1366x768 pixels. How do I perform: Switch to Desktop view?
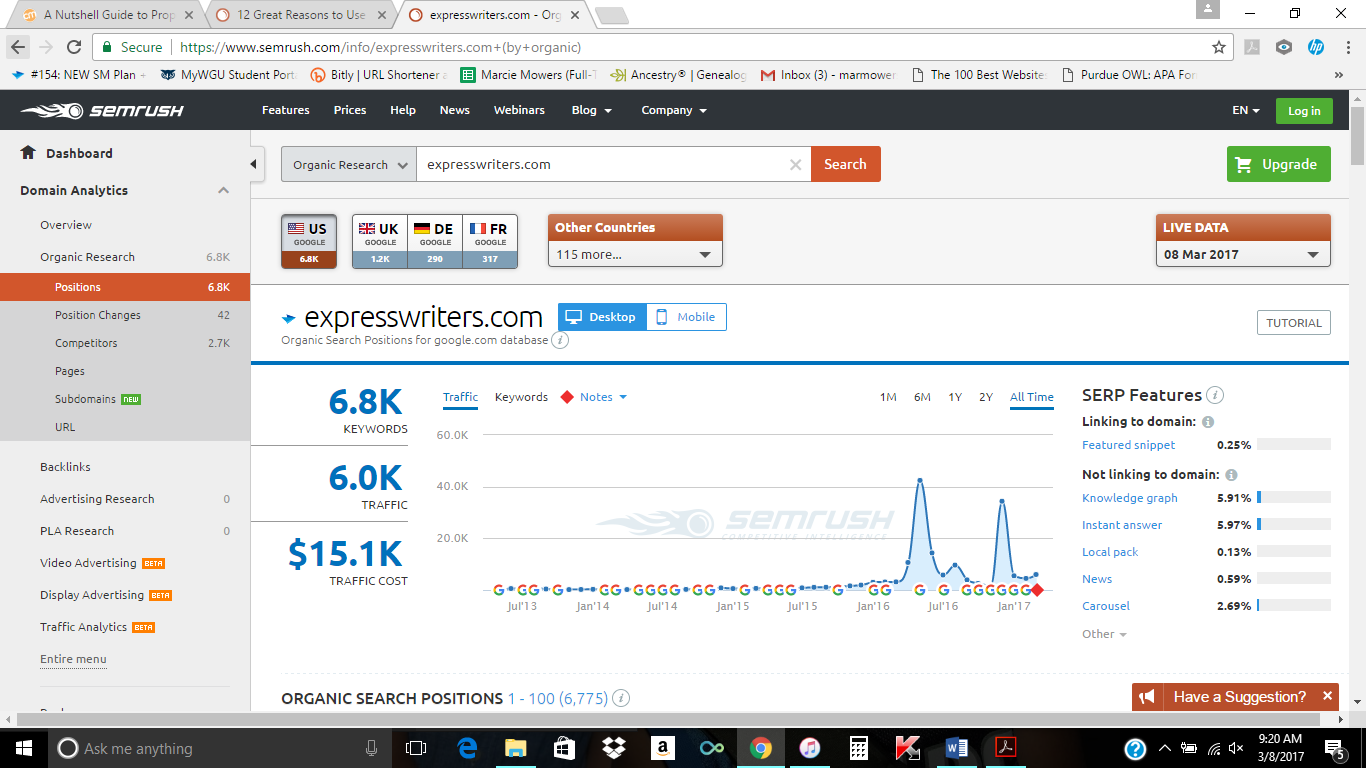click(602, 317)
